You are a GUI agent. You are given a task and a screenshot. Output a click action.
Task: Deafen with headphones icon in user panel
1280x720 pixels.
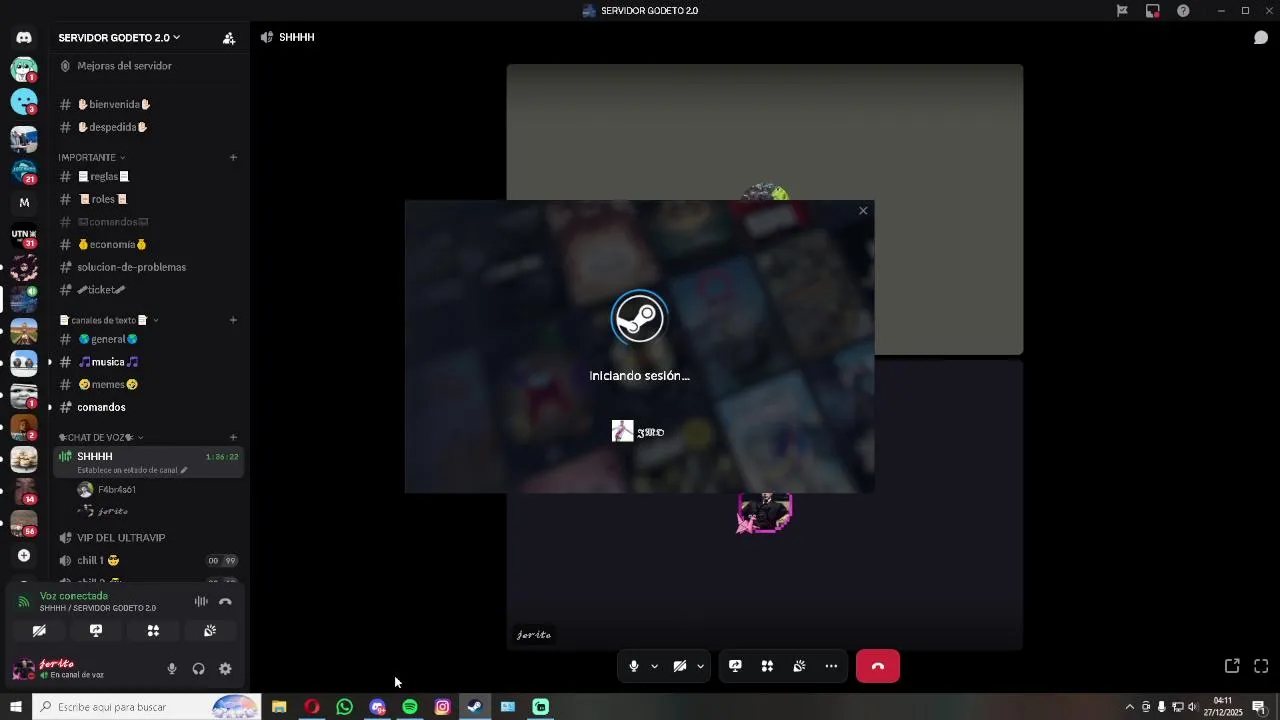point(198,669)
